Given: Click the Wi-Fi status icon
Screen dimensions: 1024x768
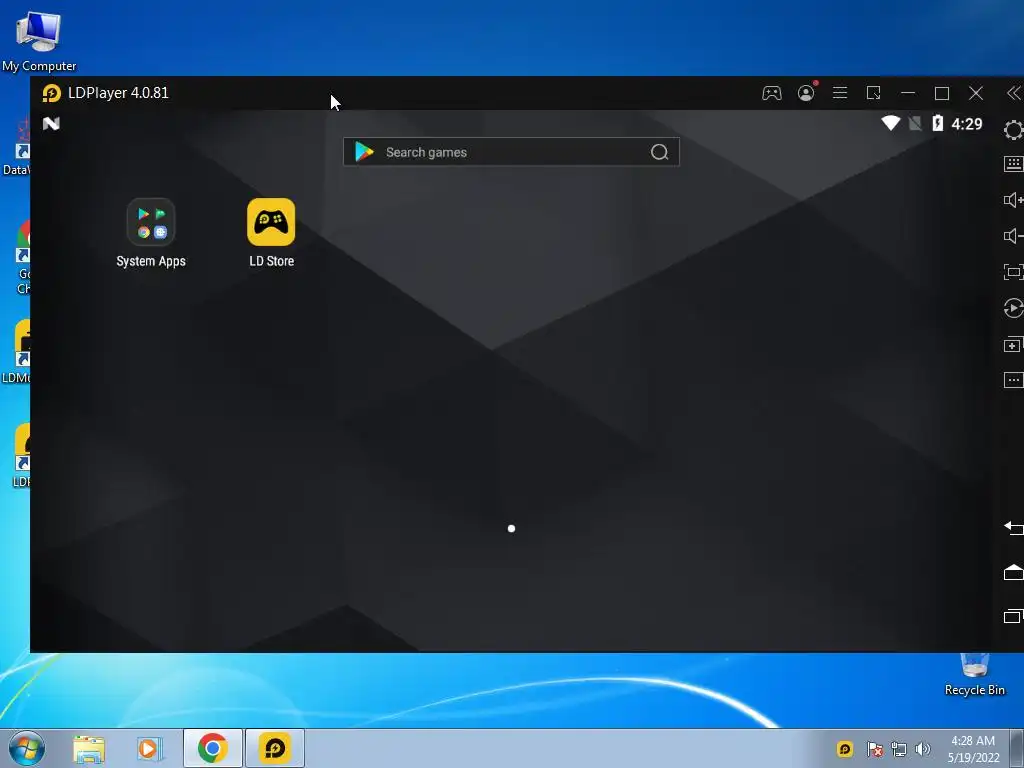Looking at the screenshot, I should click(x=890, y=123).
